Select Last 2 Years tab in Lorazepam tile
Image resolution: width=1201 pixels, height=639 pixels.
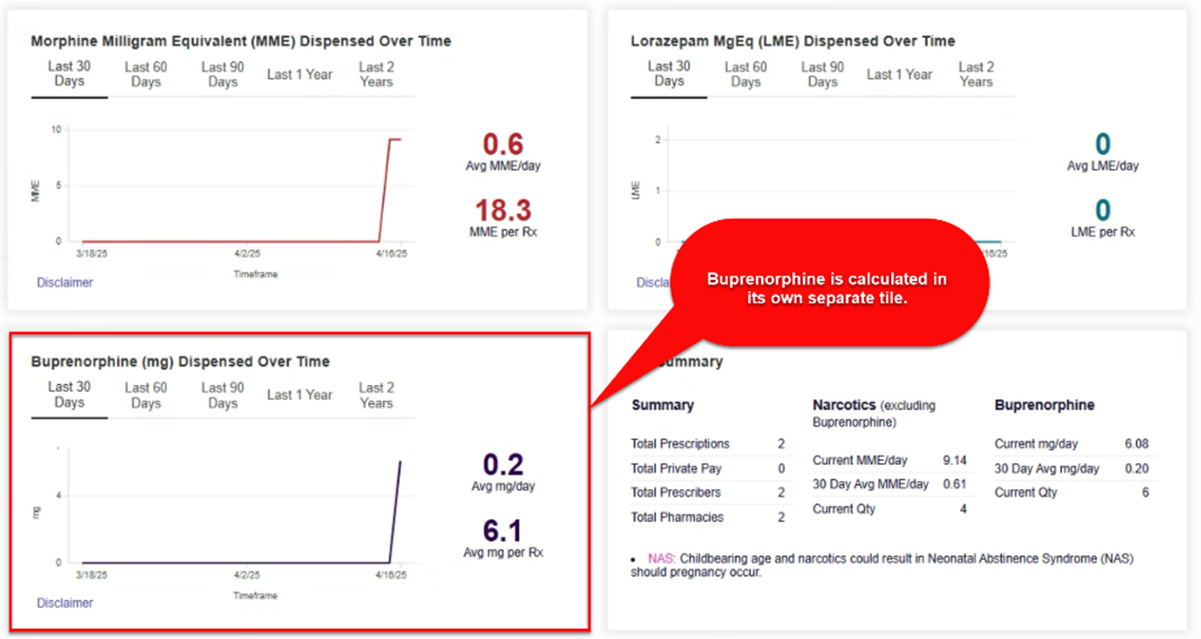point(976,74)
